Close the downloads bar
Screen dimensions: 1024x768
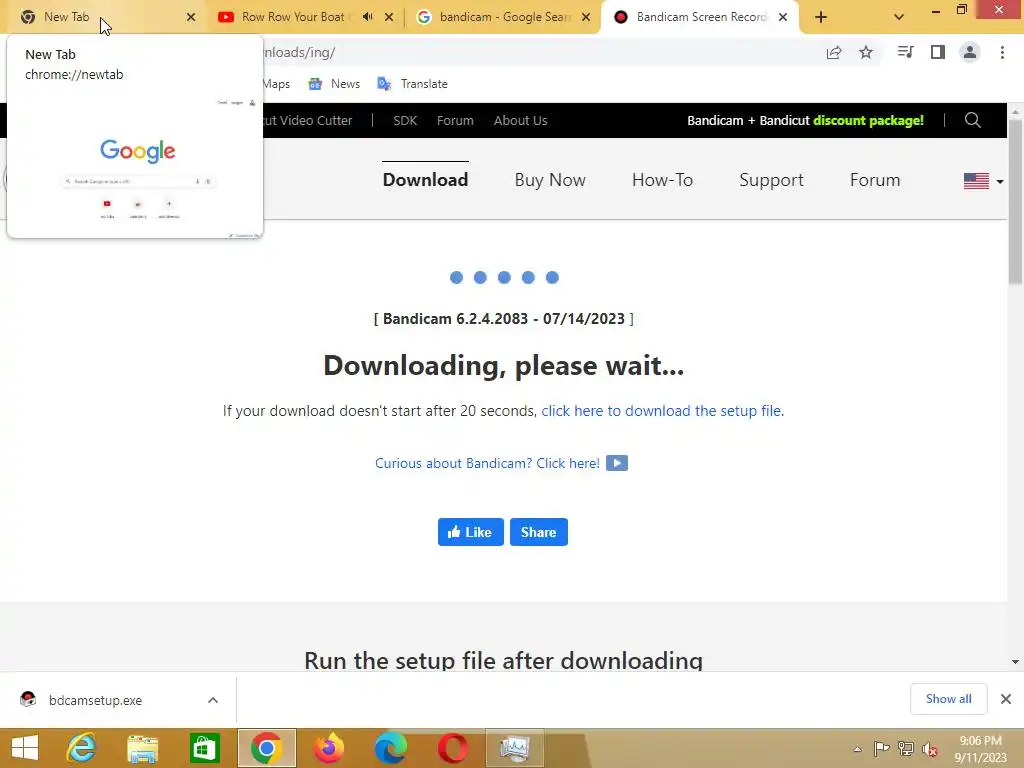click(1006, 699)
